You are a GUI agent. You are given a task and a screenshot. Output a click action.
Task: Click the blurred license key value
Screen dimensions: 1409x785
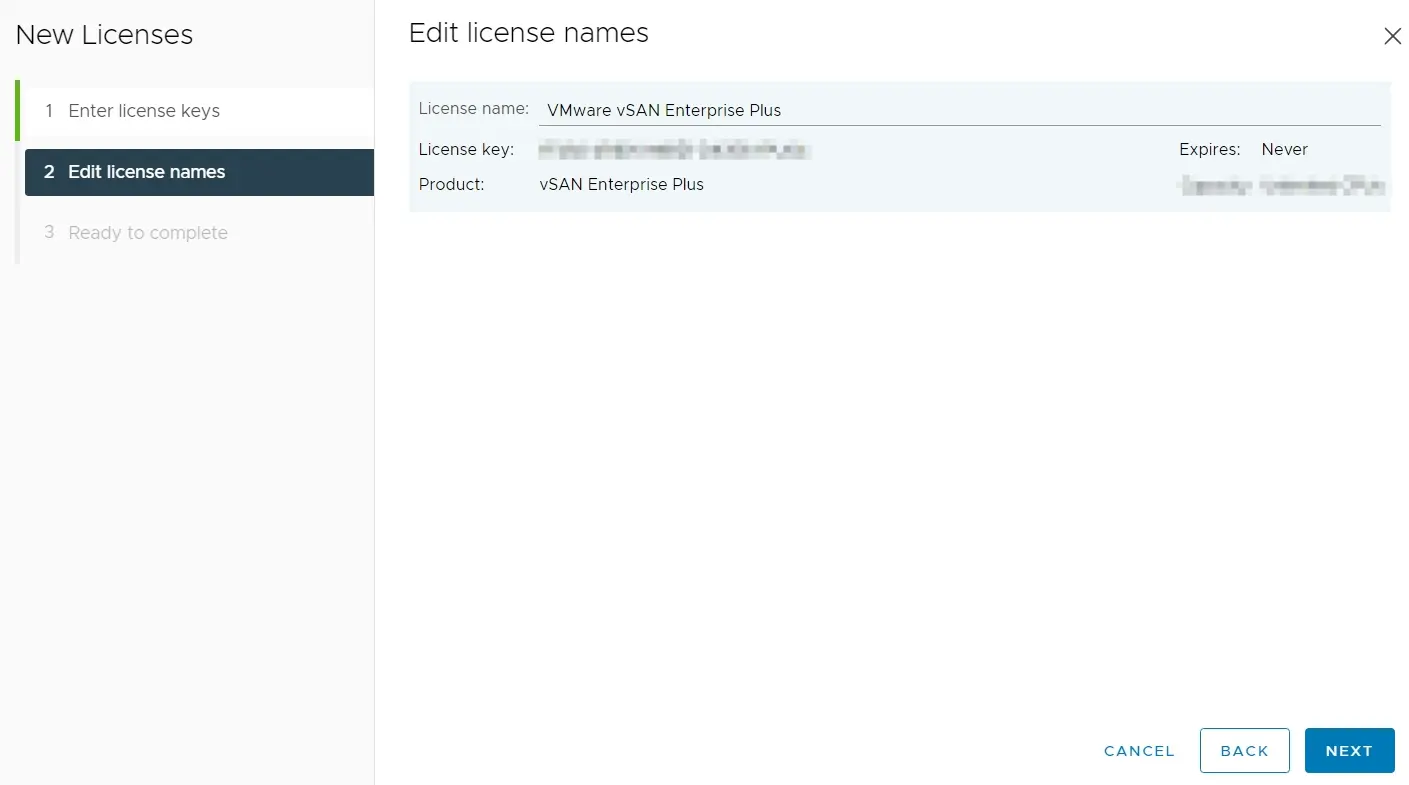[x=674, y=150]
